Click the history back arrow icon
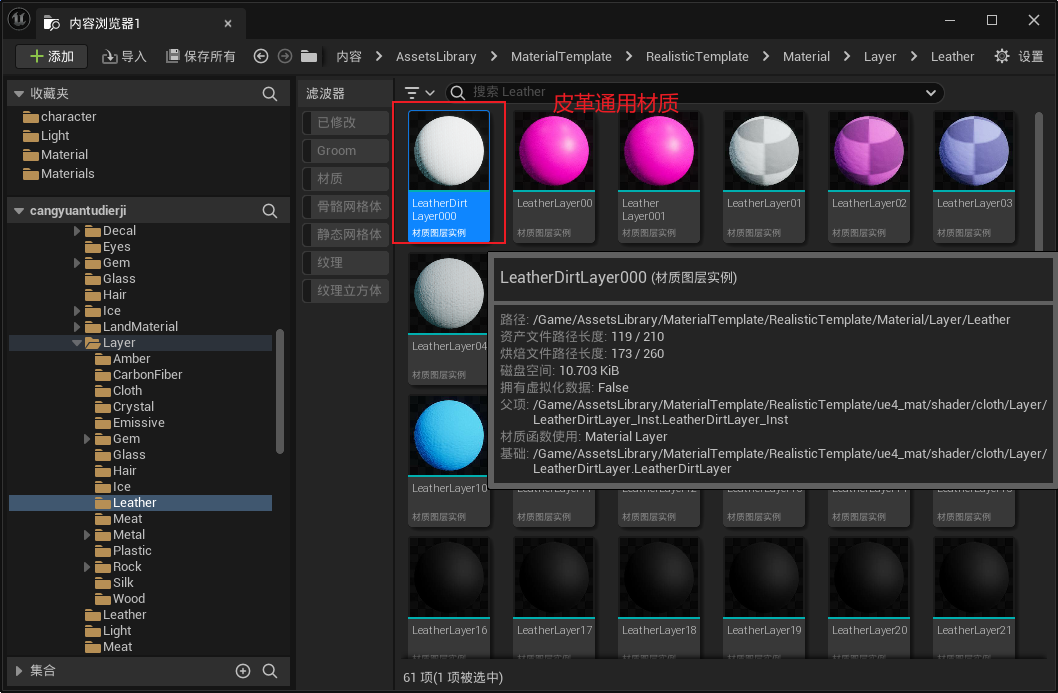The height and width of the screenshot is (693, 1058). click(261, 57)
